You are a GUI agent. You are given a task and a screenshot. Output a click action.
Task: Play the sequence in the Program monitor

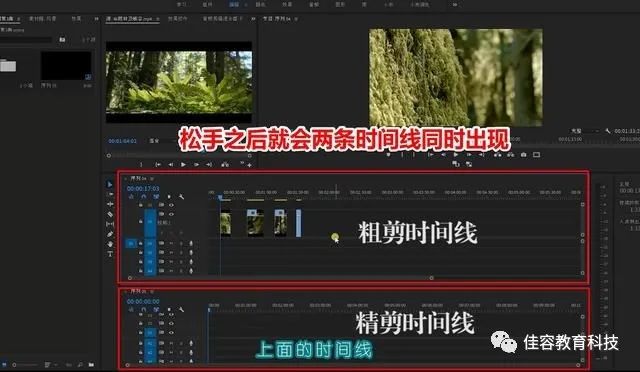click(456, 155)
